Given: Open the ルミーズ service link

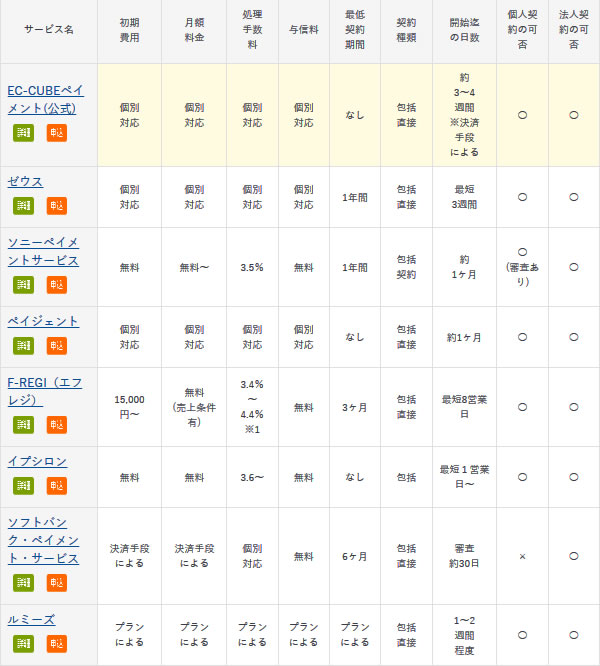Looking at the screenshot, I should pyautogui.click(x=31, y=620).
